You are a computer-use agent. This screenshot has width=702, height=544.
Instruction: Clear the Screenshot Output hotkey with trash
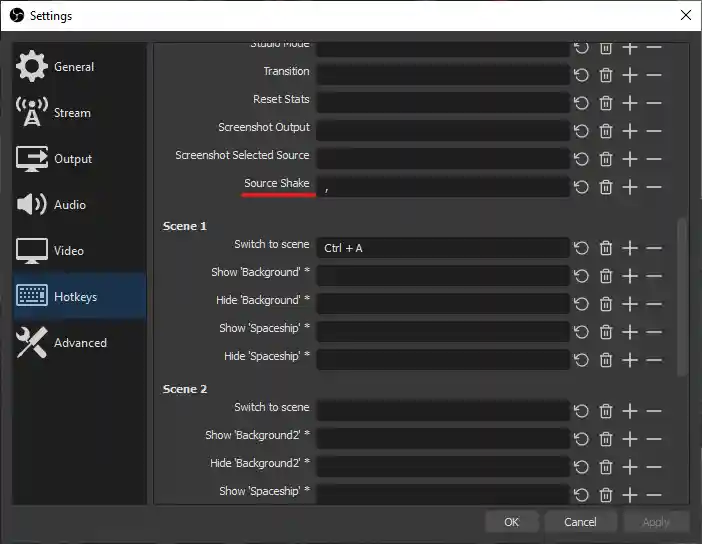(x=606, y=131)
